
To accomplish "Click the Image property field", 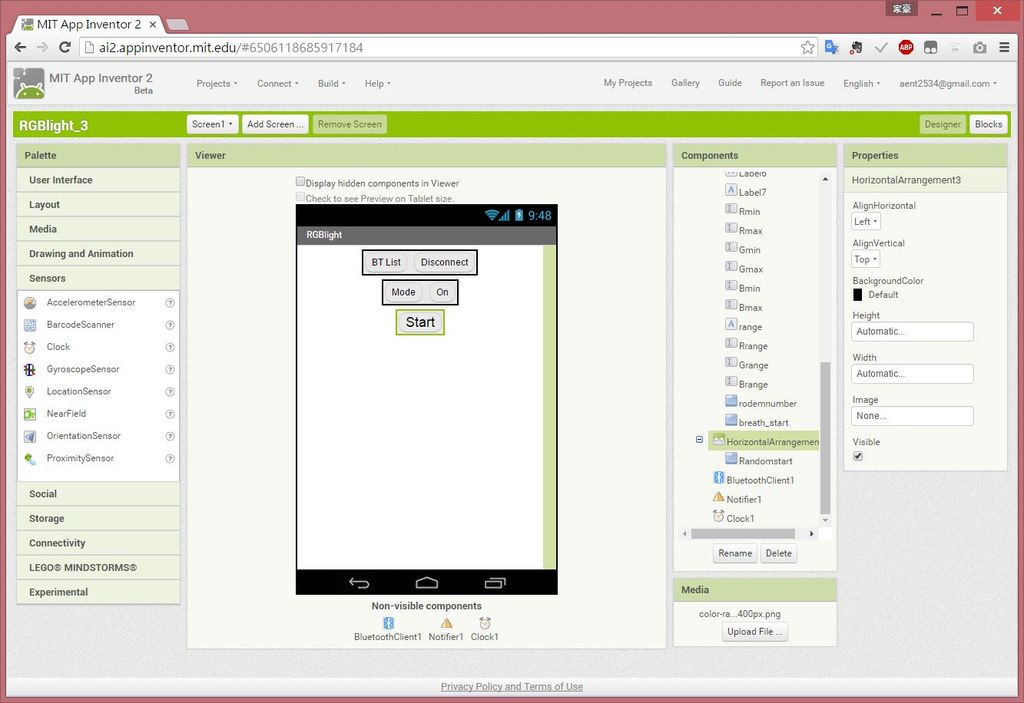I will pos(912,416).
